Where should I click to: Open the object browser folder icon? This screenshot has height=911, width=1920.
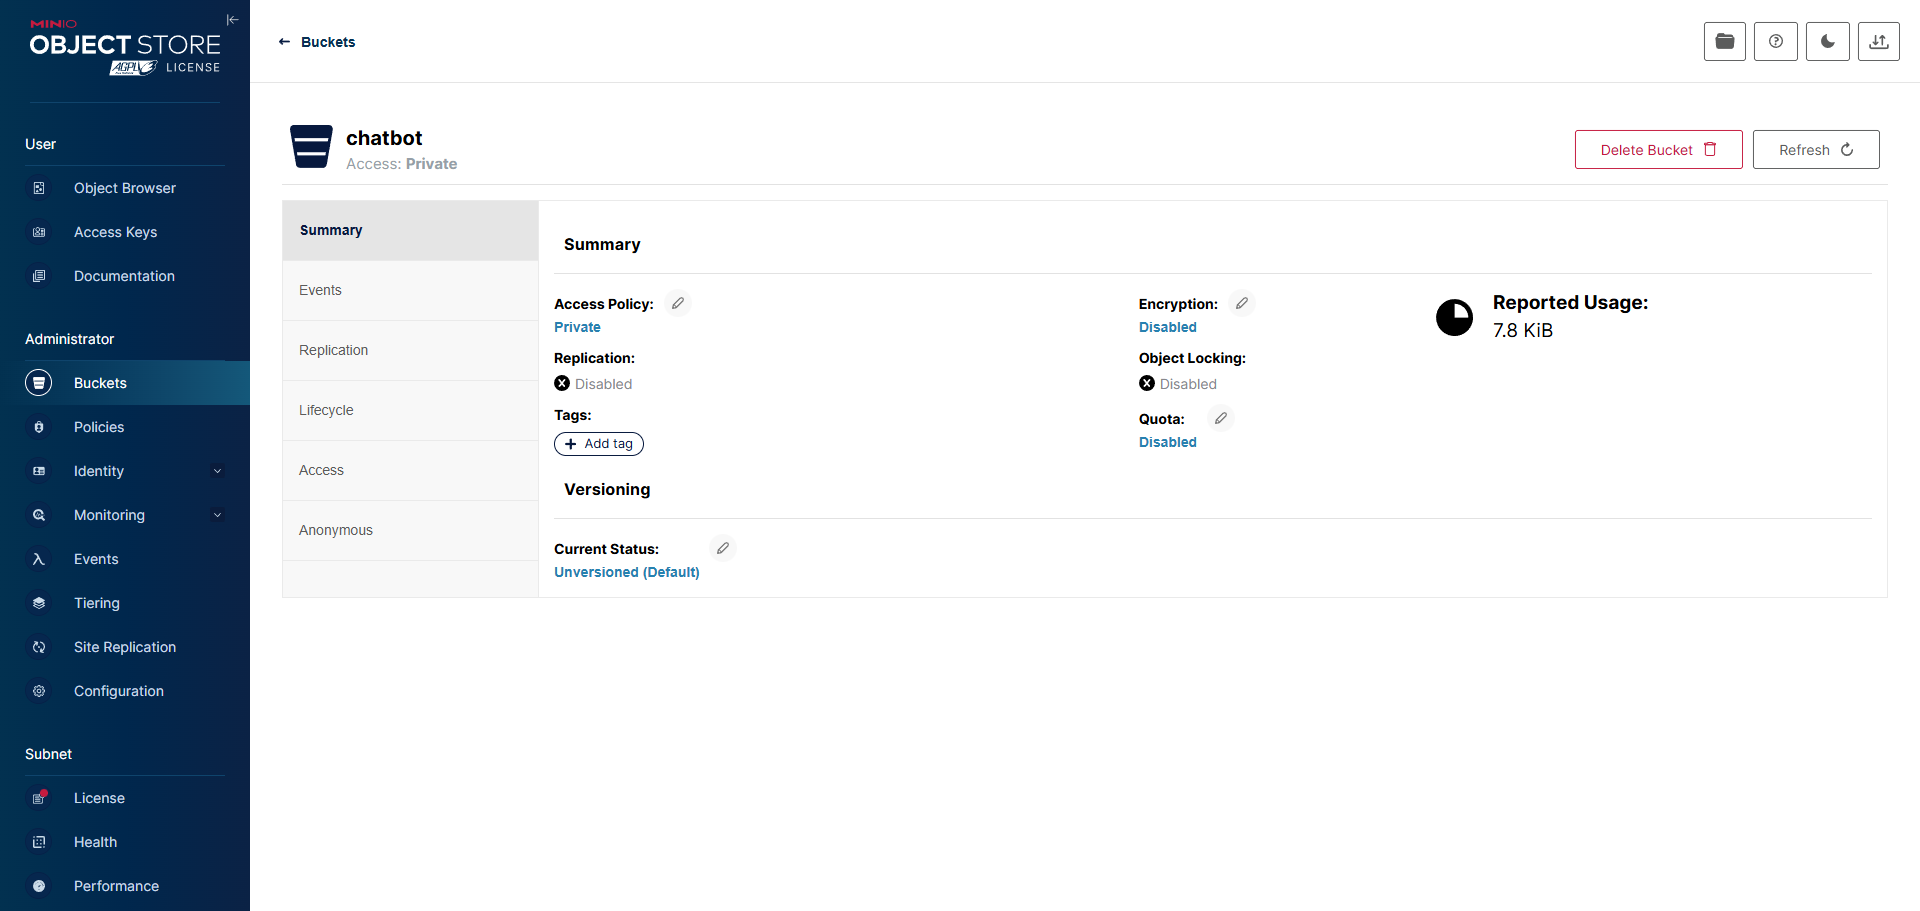[x=1724, y=42]
